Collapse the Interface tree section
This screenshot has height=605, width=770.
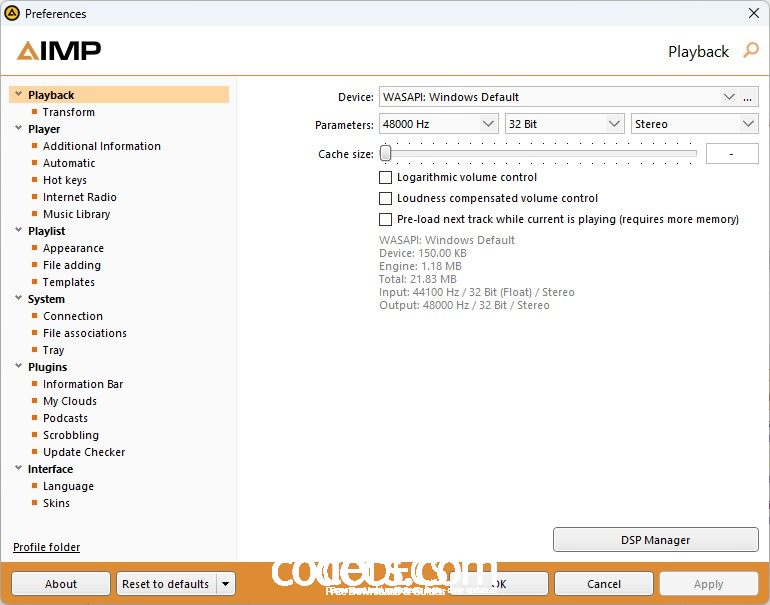coord(19,468)
